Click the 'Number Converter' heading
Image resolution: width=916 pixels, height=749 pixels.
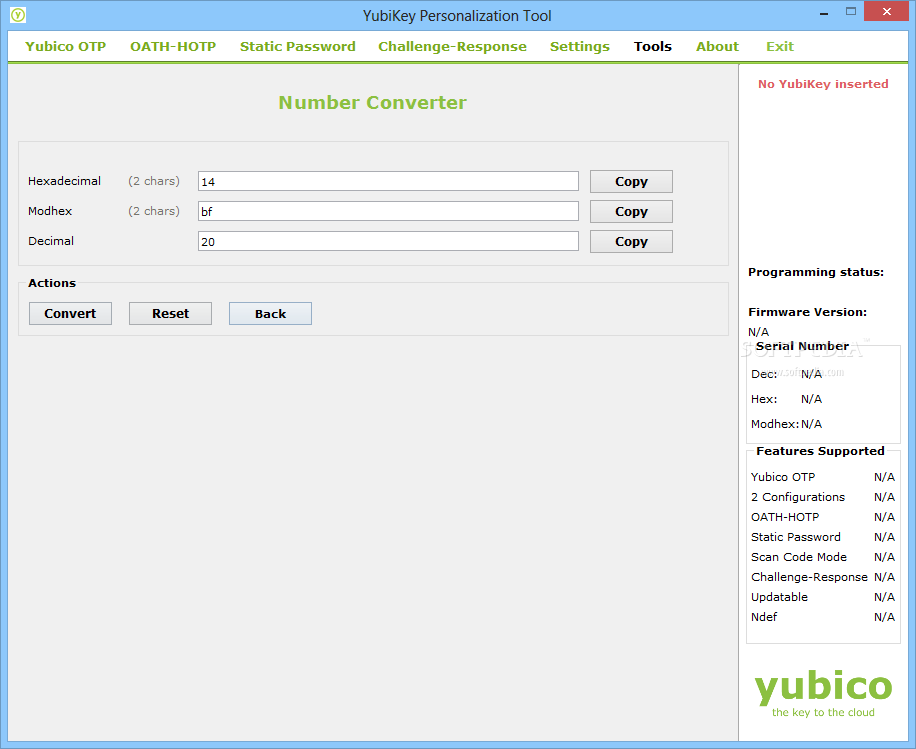coord(373,103)
